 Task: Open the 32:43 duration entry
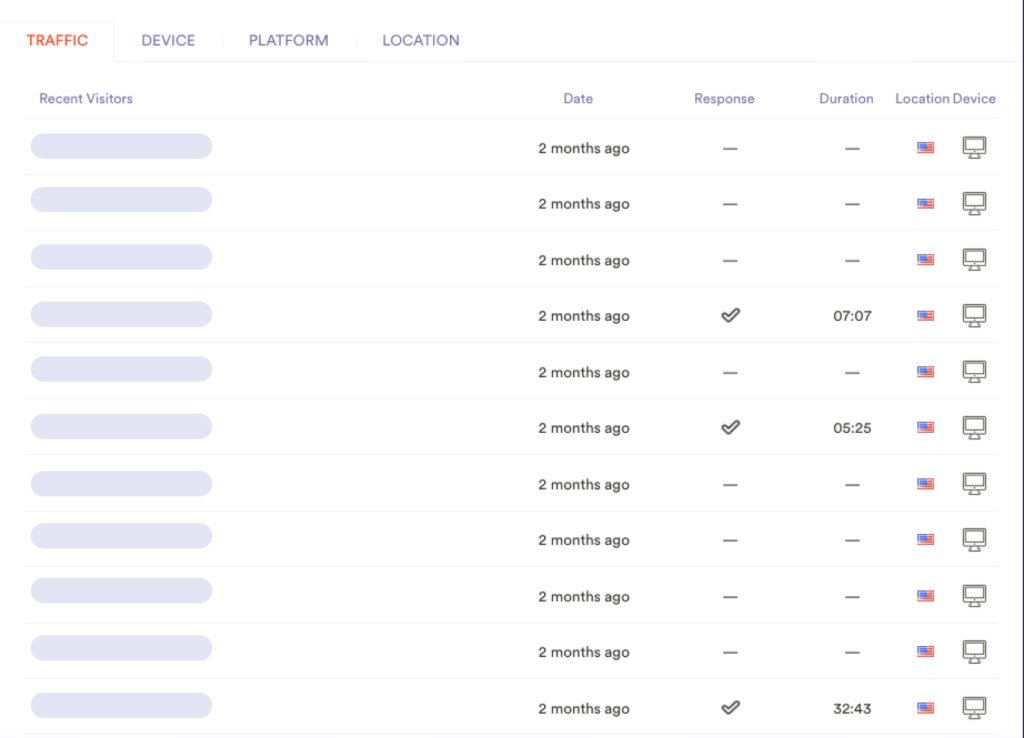(852, 708)
